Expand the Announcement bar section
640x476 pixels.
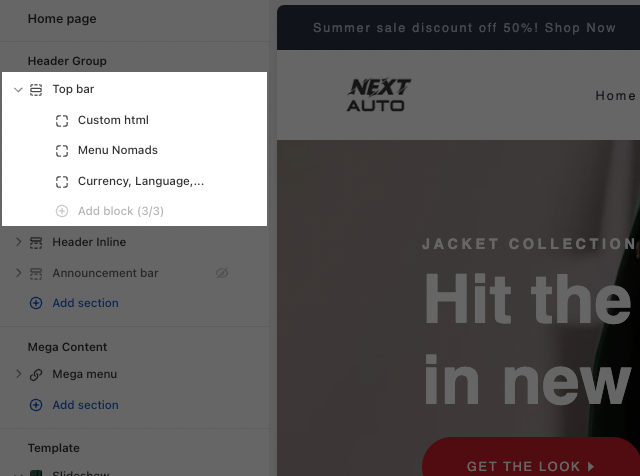[x=18, y=273]
